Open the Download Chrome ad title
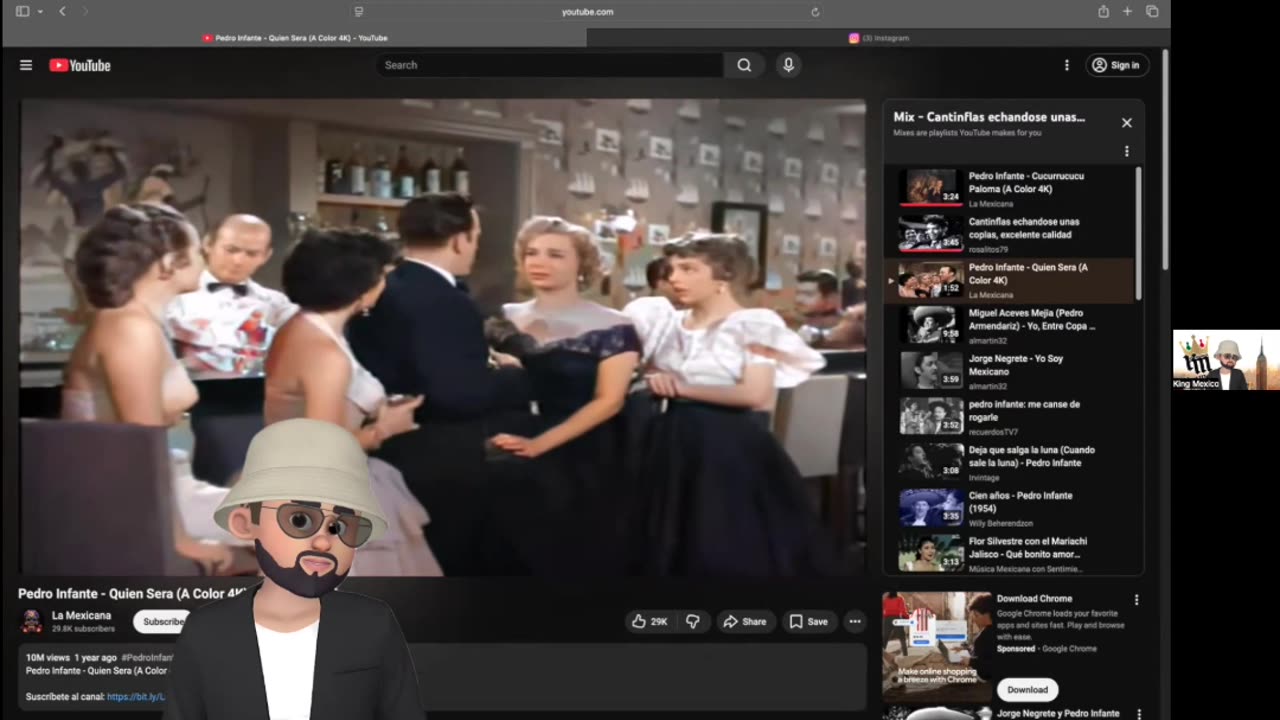Screen dimensions: 1280x720 click(1034, 599)
